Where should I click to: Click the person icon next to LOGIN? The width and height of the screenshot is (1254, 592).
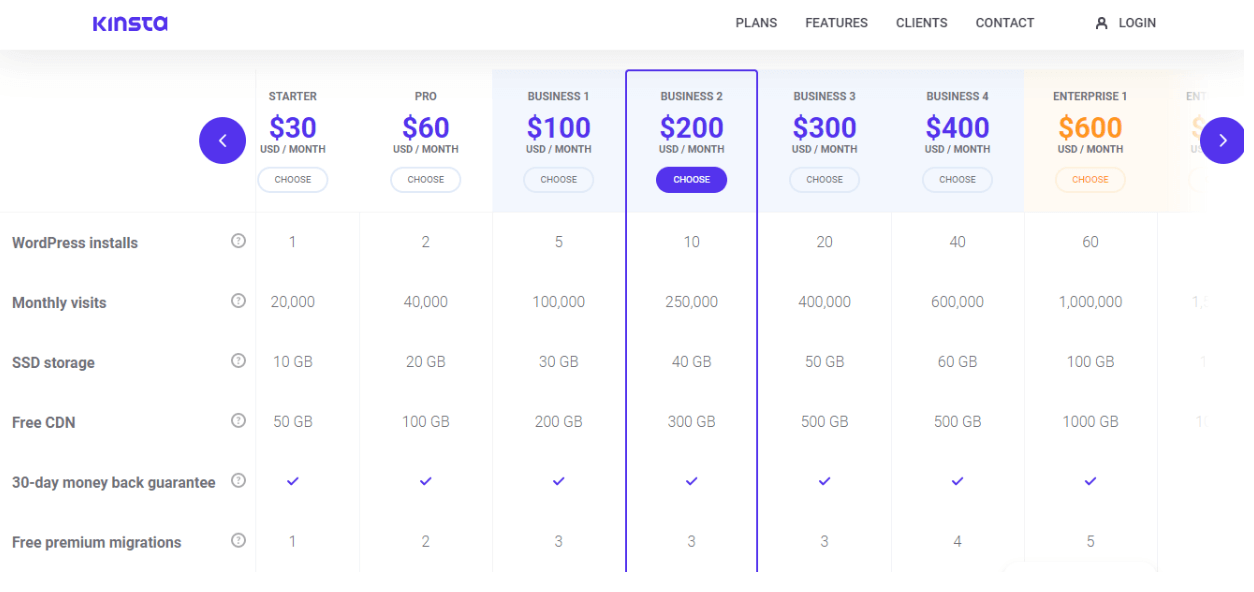[x=1101, y=22]
